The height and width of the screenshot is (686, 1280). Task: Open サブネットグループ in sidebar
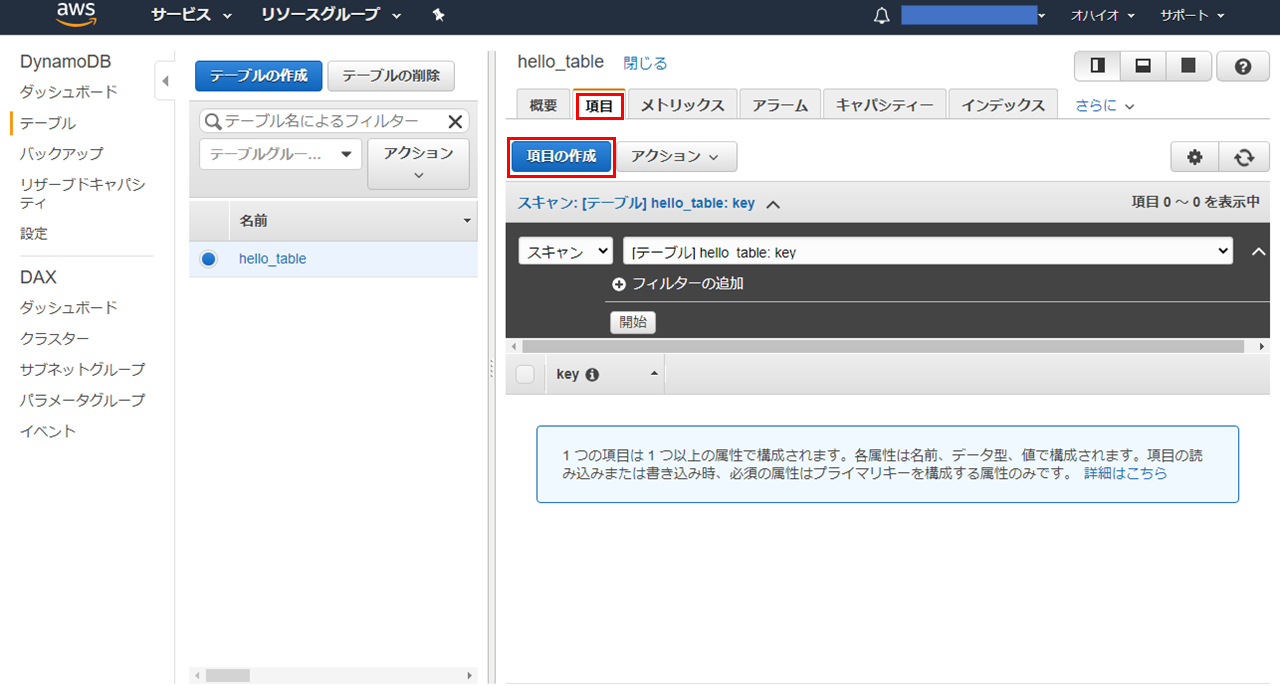(83, 370)
